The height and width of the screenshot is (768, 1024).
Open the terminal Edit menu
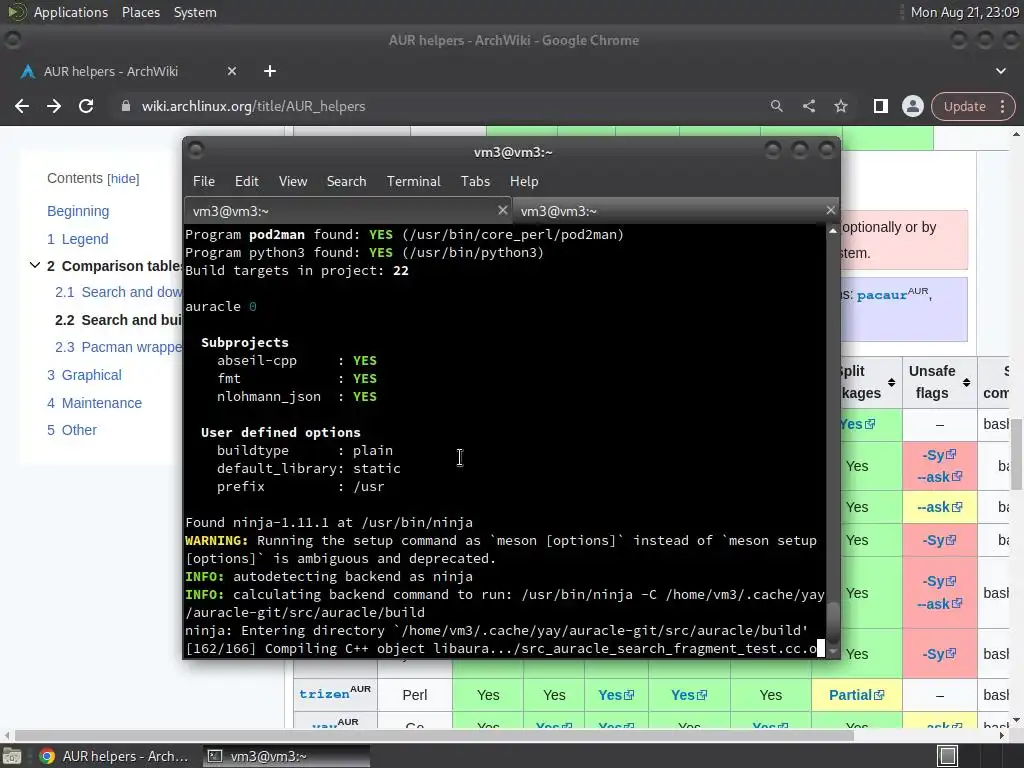click(246, 182)
